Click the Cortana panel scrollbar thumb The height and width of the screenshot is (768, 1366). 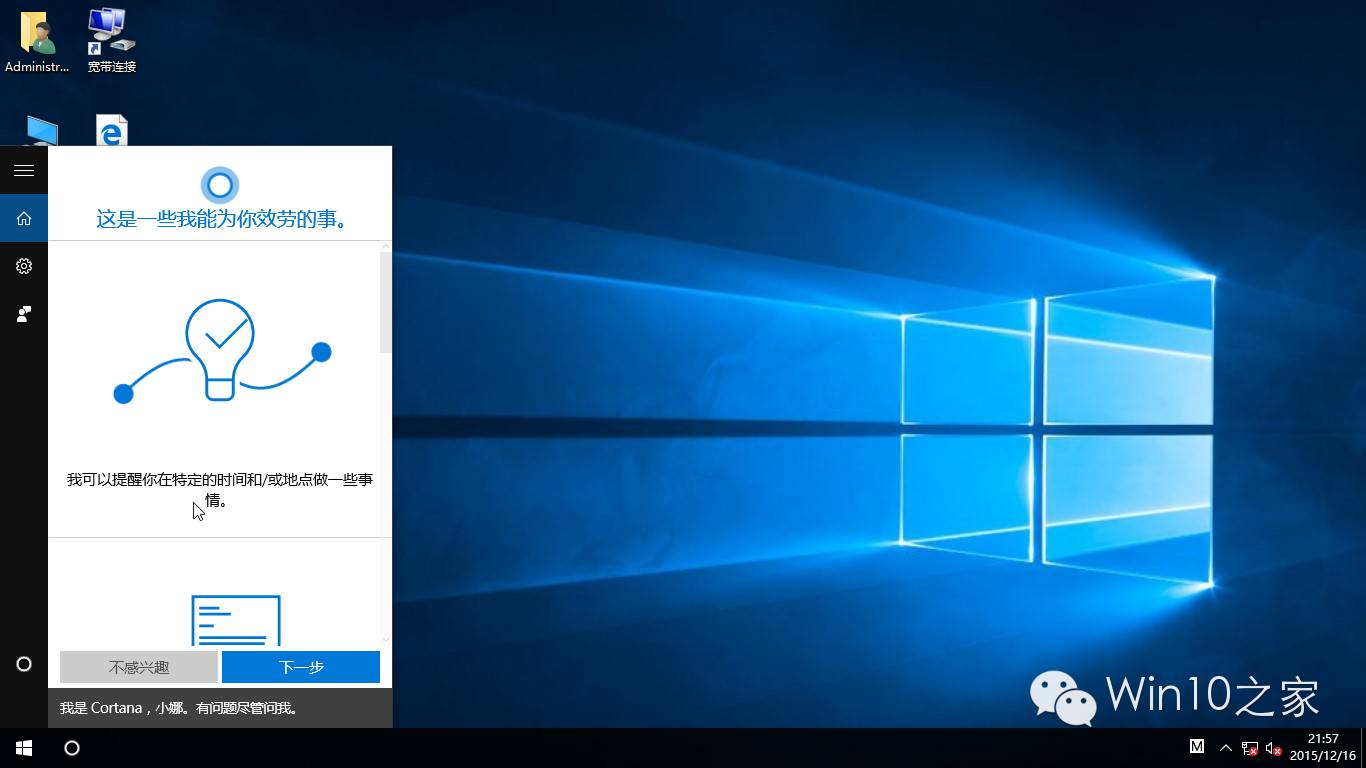(x=386, y=302)
